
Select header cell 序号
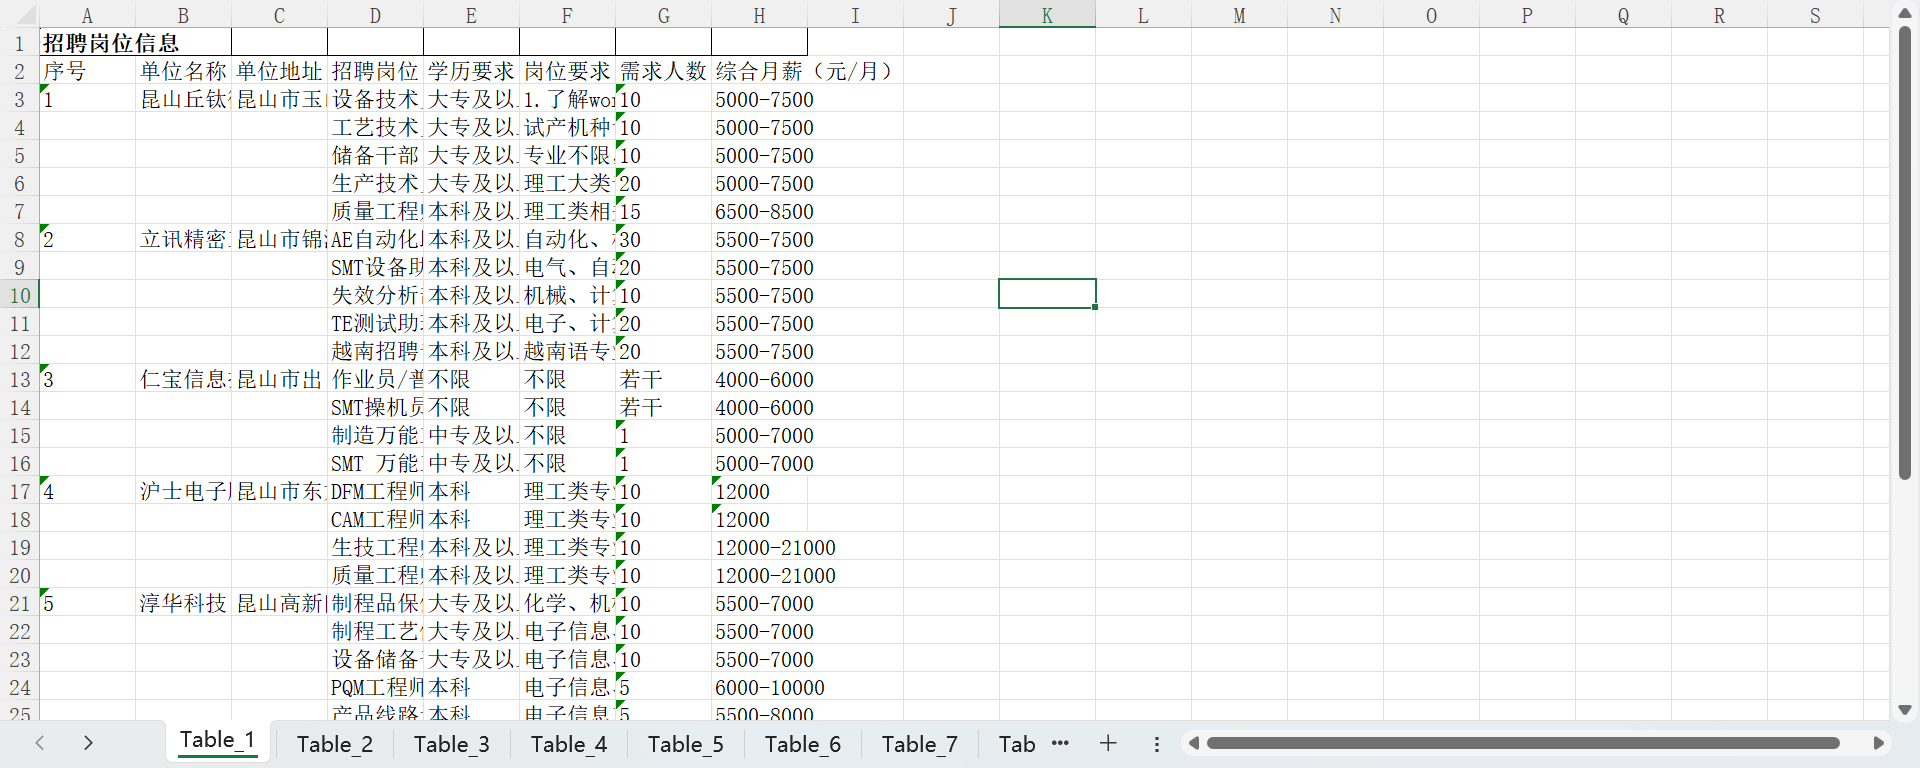[x=87, y=71]
